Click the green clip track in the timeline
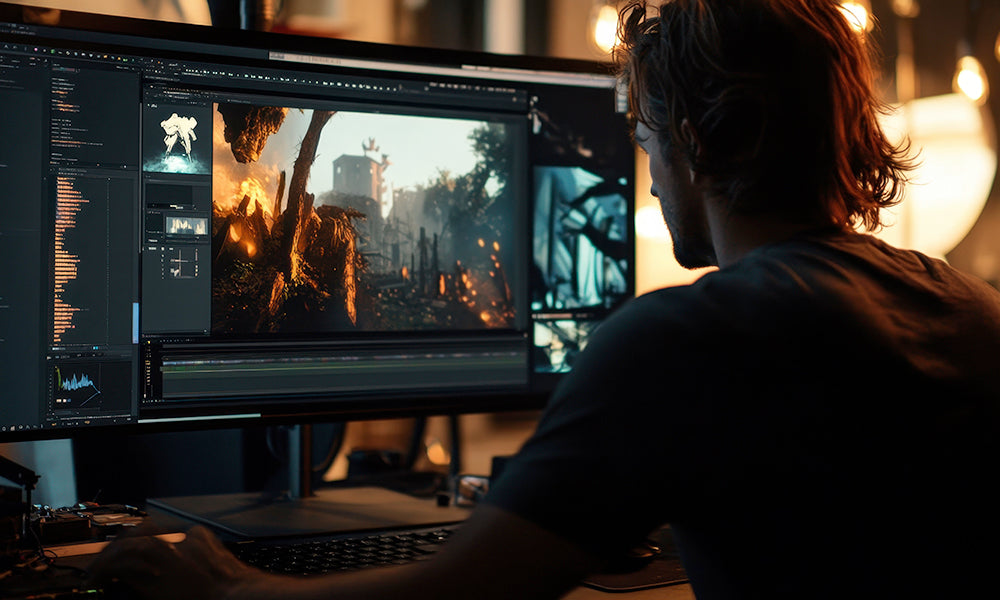Viewport: 1000px width, 600px height. pyautogui.click(x=342, y=368)
